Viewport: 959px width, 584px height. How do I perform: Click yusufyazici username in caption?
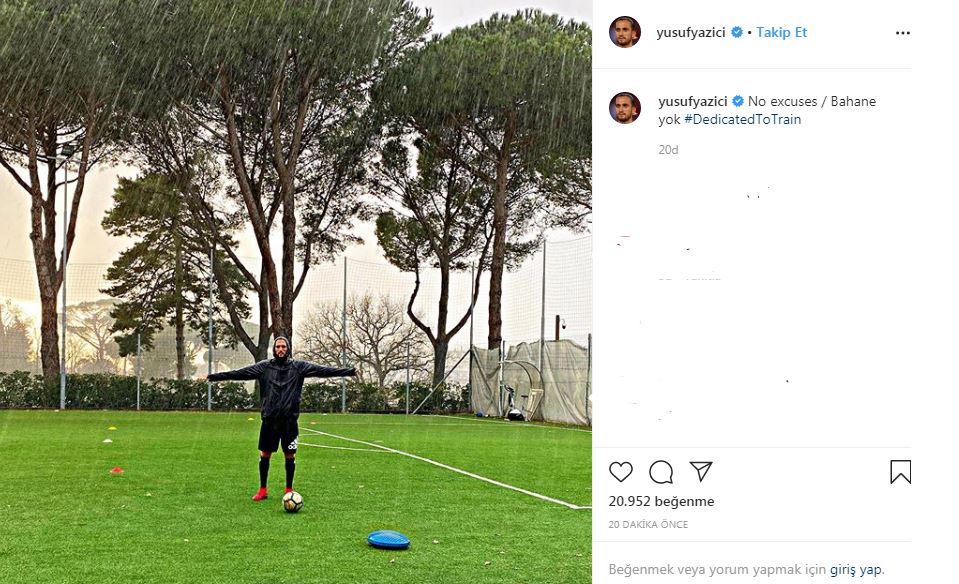(693, 101)
